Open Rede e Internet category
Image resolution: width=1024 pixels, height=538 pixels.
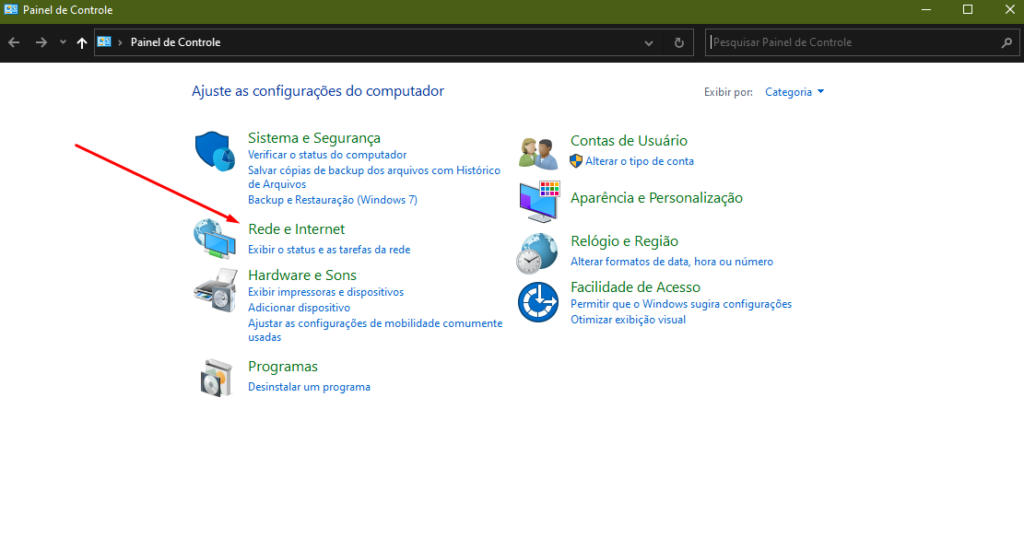click(296, 229)
